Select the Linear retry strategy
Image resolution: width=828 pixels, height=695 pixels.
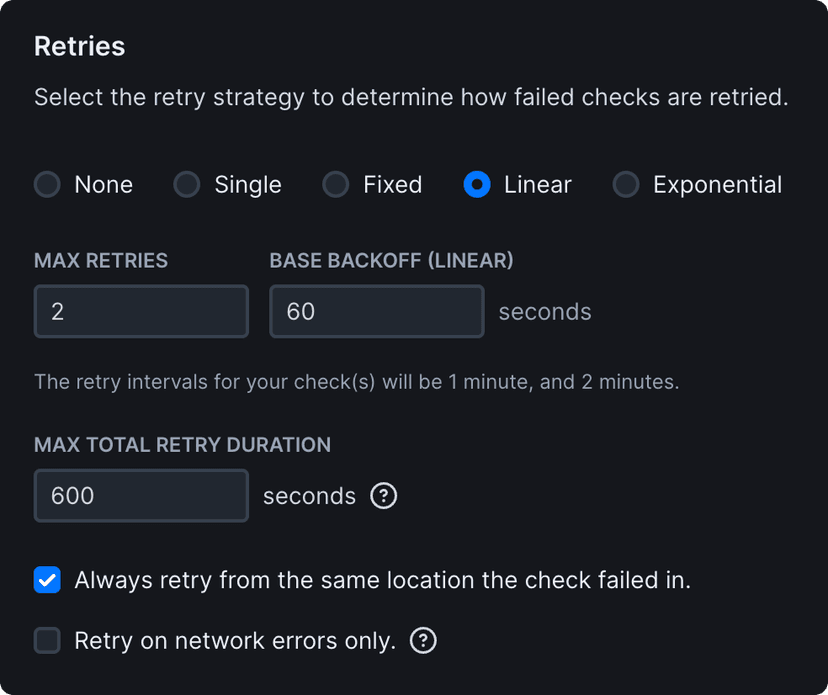pos(477,185)
